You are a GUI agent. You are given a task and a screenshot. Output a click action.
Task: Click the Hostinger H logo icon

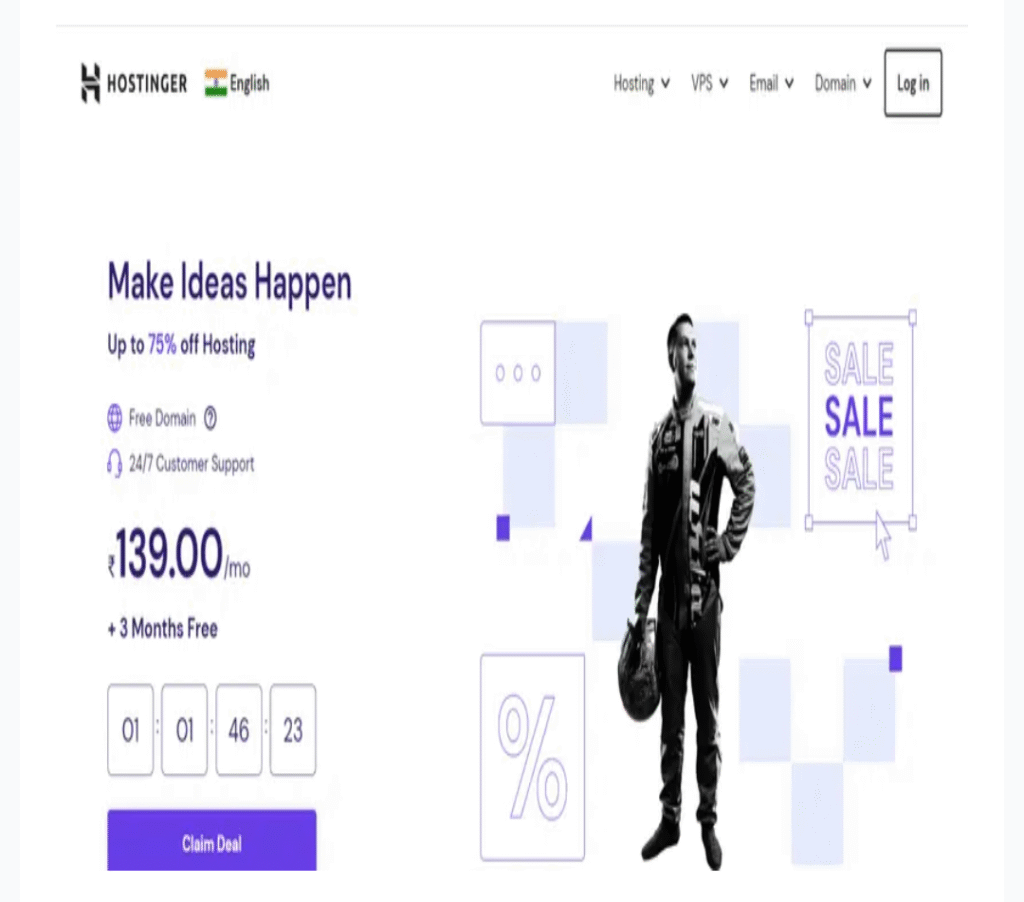coord(90,83)
